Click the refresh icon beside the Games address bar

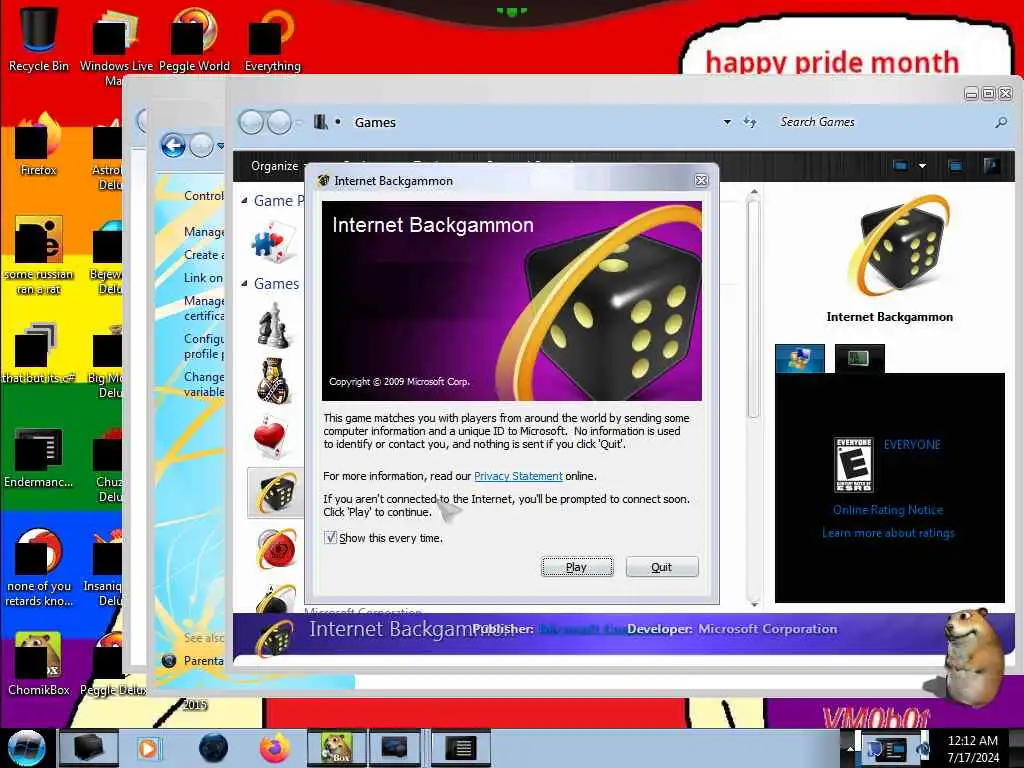coord(750,122)
